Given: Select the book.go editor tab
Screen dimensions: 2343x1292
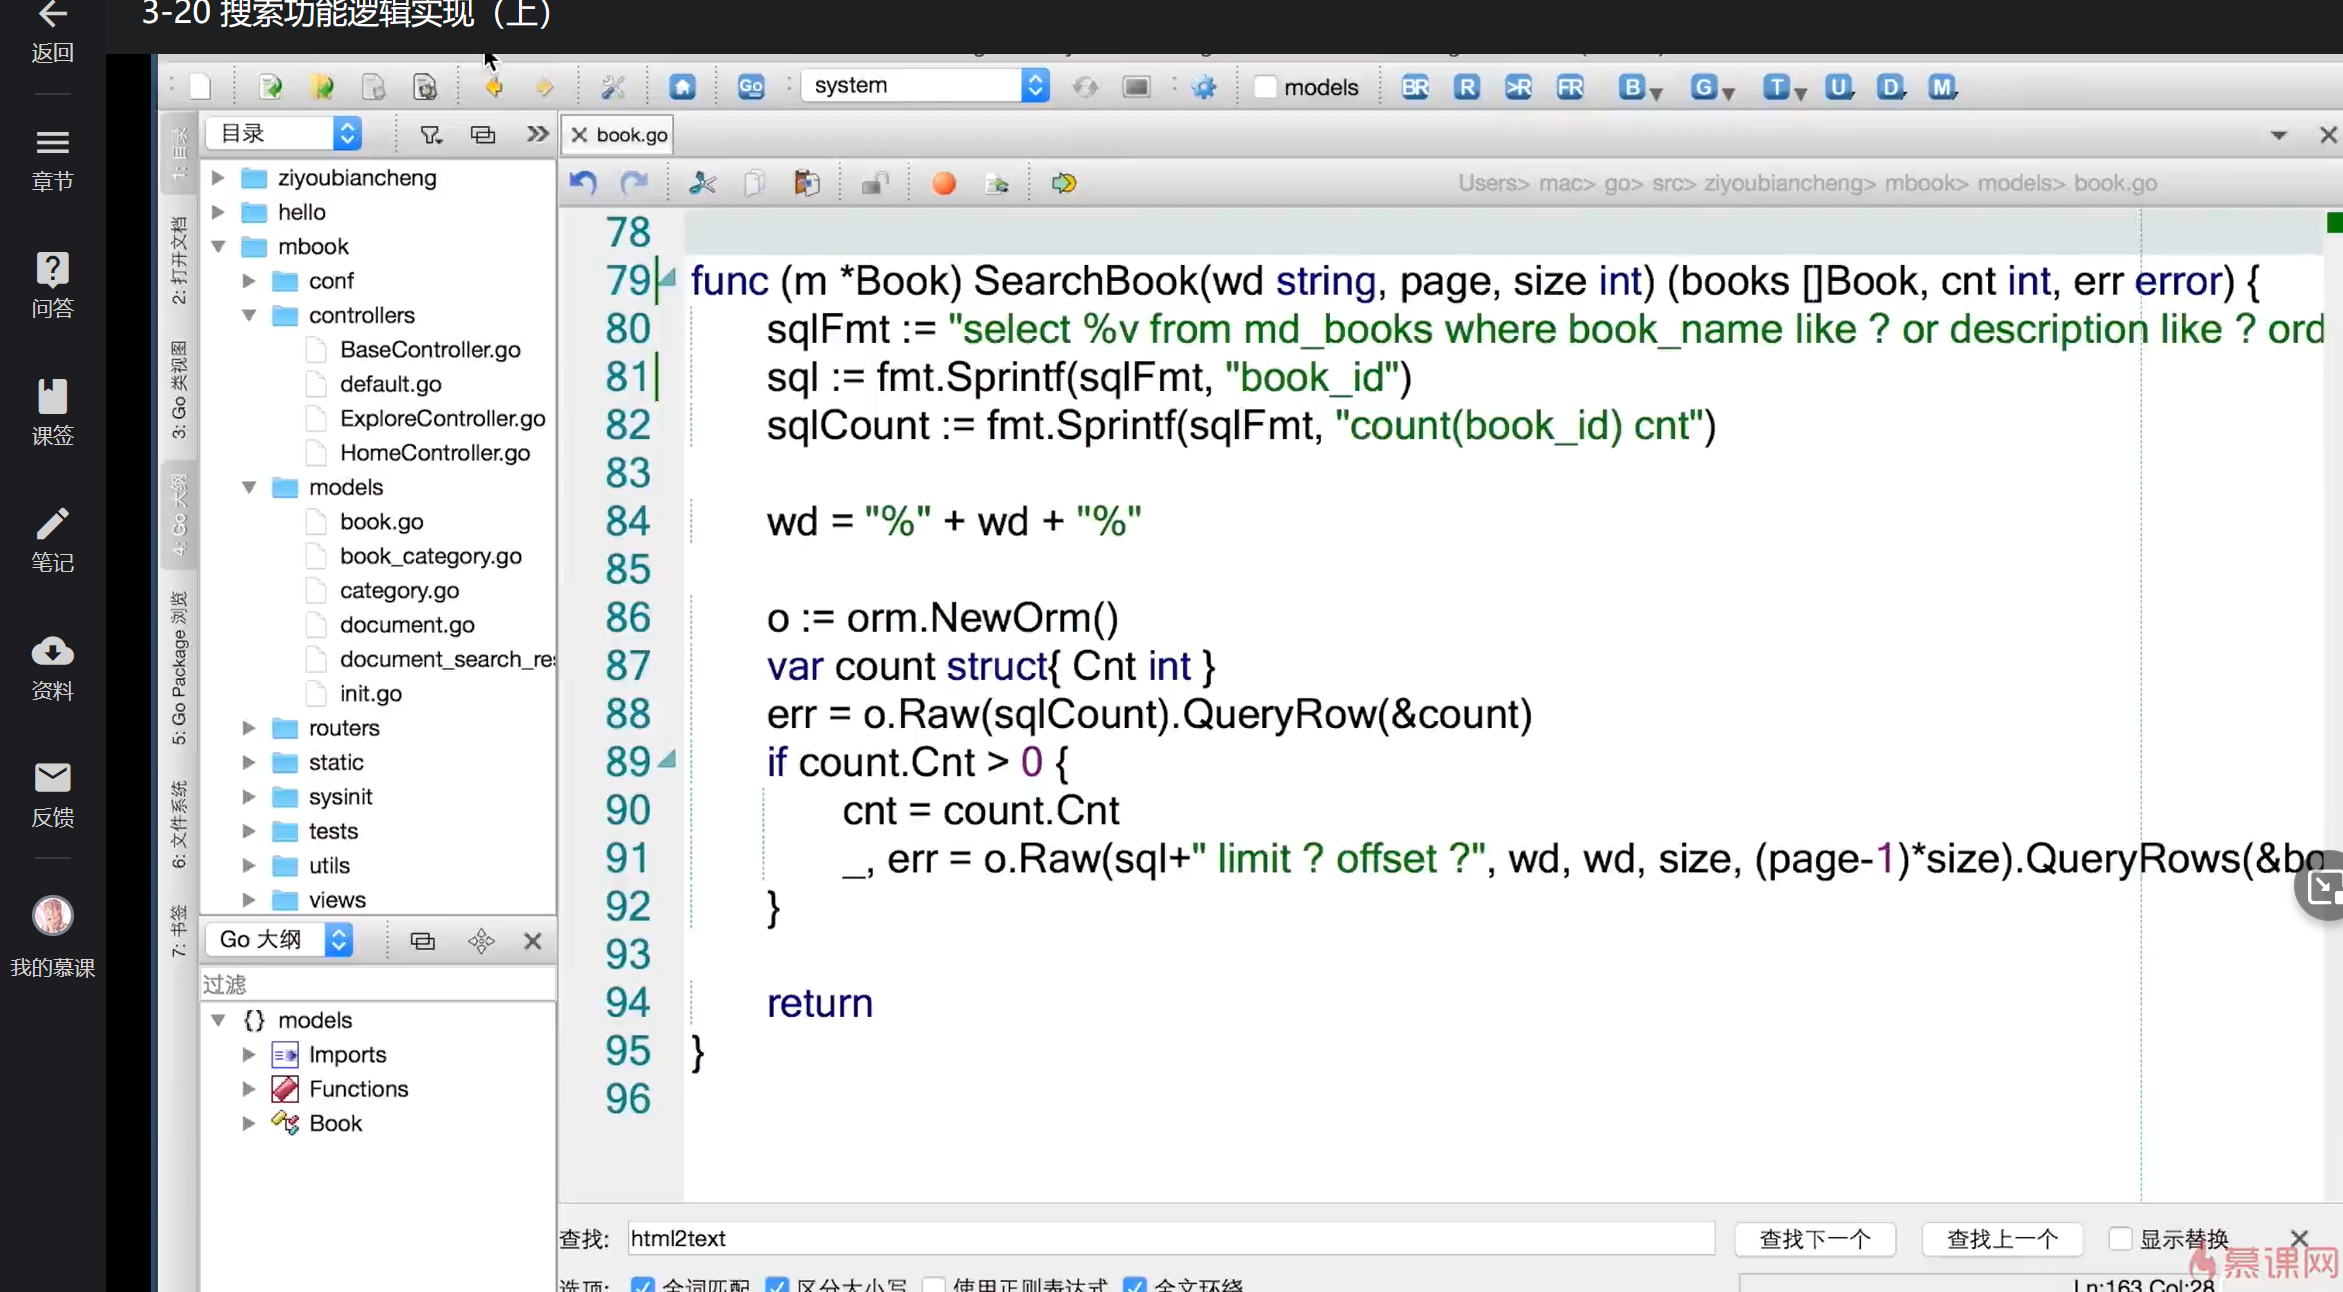Looking at the screenshot, I should point(630,134).
